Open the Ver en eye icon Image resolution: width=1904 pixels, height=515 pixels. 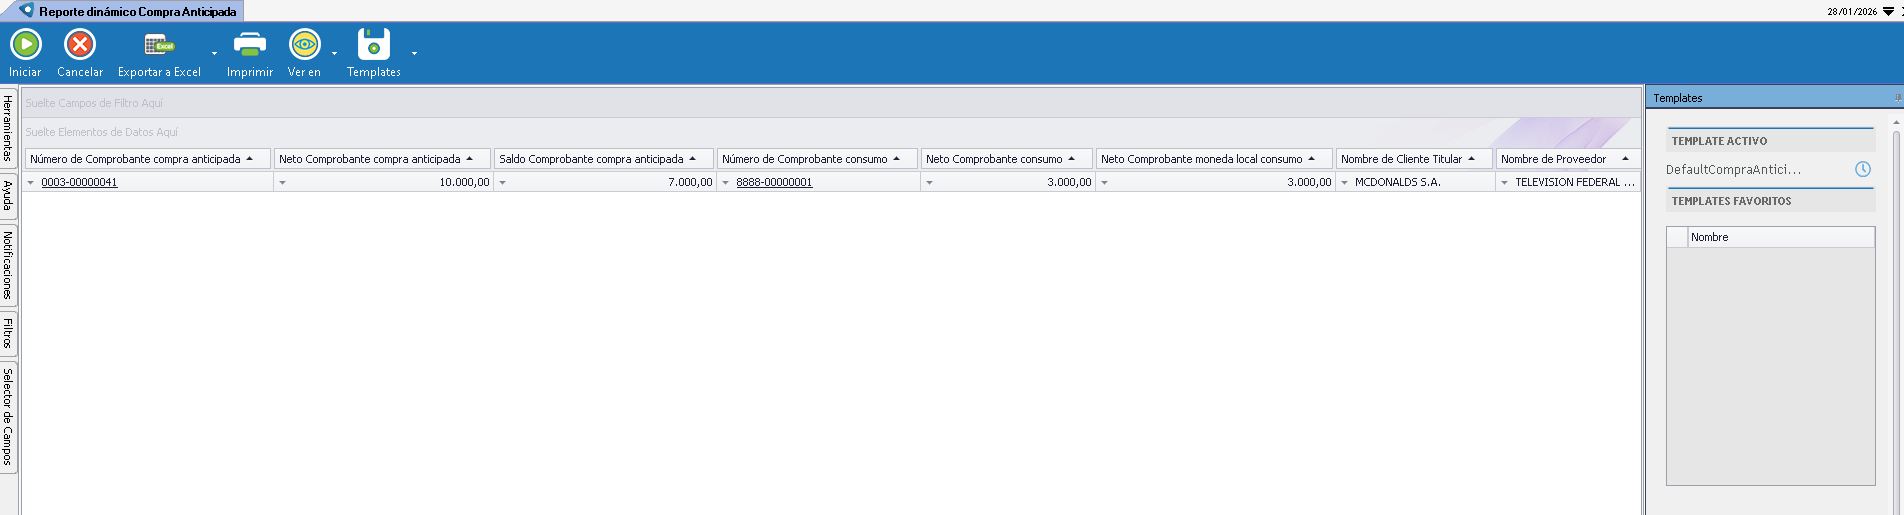[x=304, y=45]
